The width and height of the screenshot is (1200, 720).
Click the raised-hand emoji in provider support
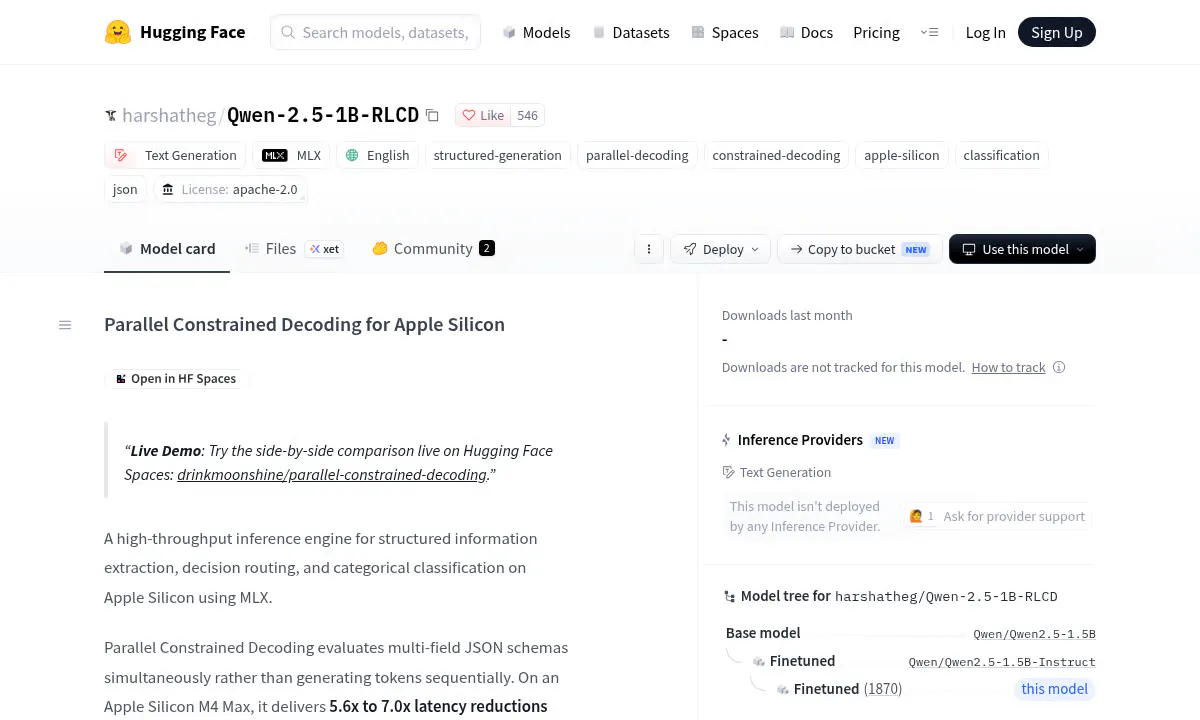(916, 516)
